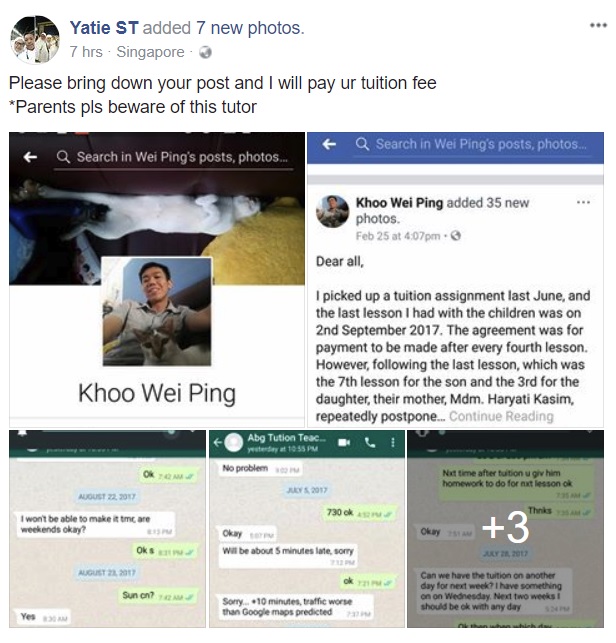
Task: Click the Yatie ST name link
Action: click(104, 28)
